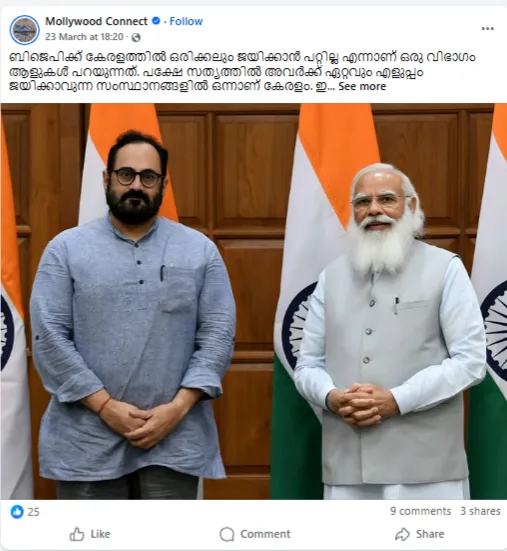Screen dimensions: 507x551
Task: Click the Share arrow icon
Action: pos(403,534)
